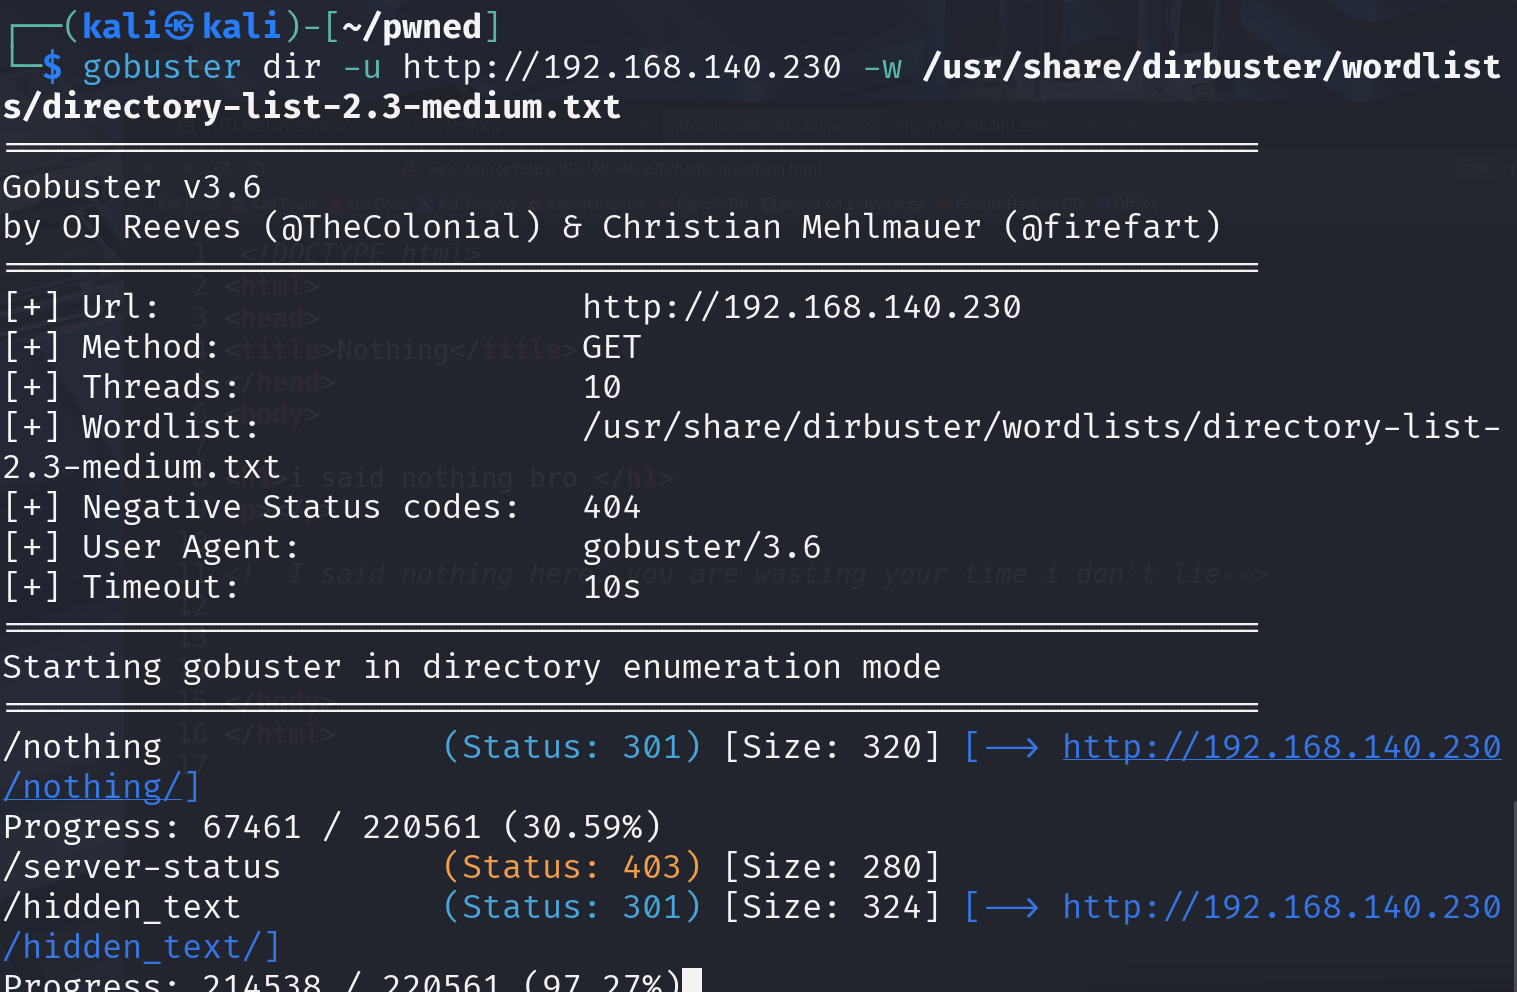Screen dimensions: 1517x992
Task: Click the terminal cursor block after the progress line
Action: pos(691,981)
